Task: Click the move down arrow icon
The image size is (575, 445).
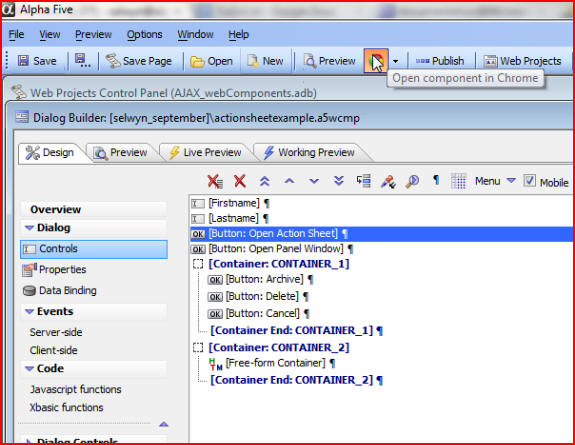Action: tap(314, 181)
